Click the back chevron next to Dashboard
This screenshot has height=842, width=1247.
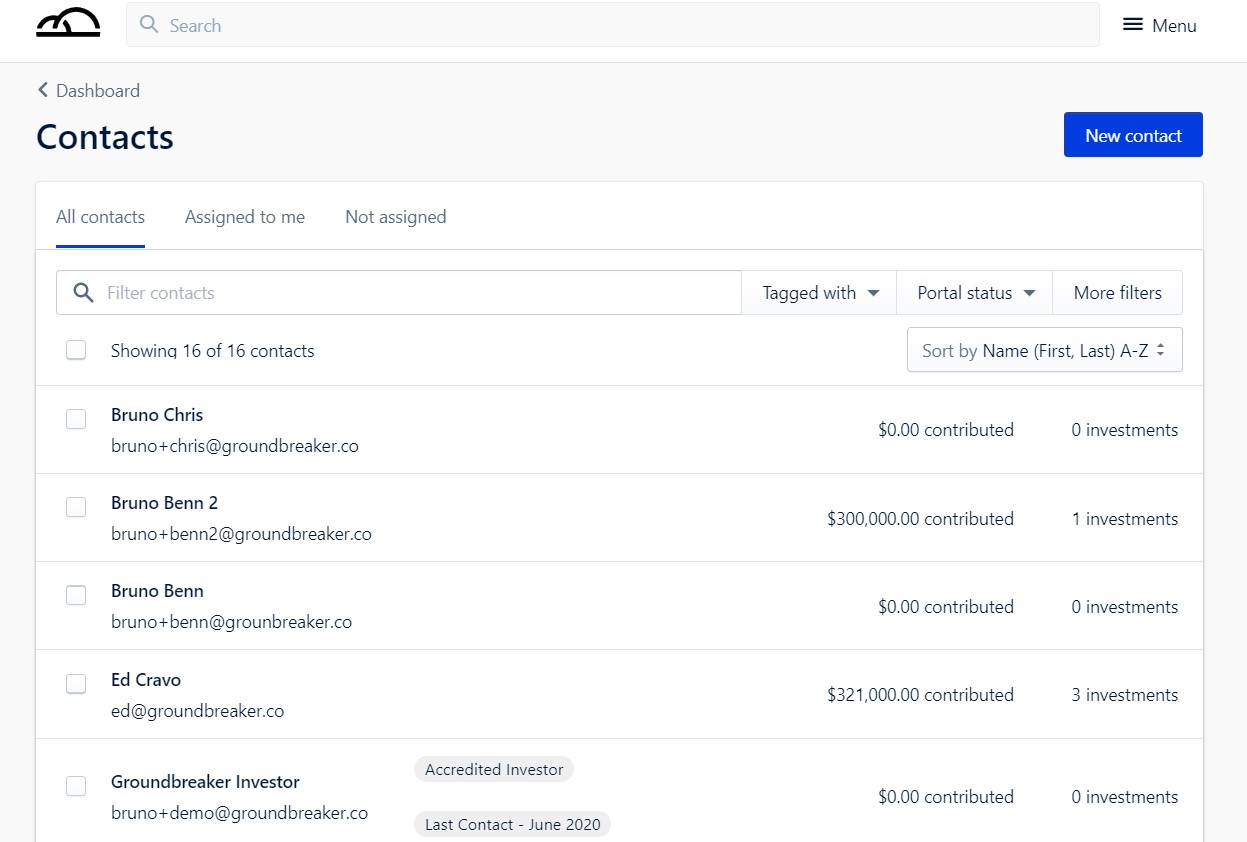point(42,90)
